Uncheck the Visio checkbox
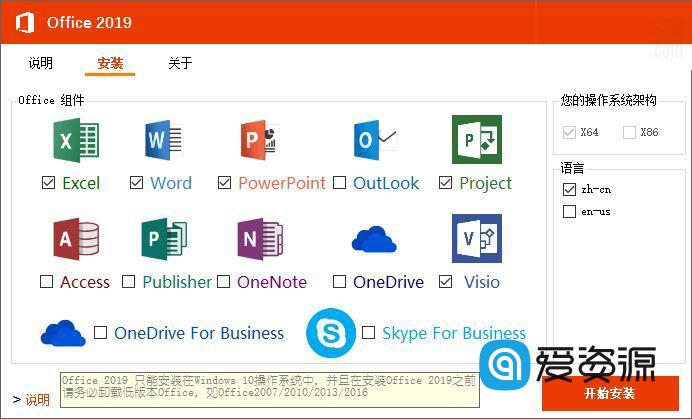Image resolution: width=692 pixels, height=419 pixels. 445,281
